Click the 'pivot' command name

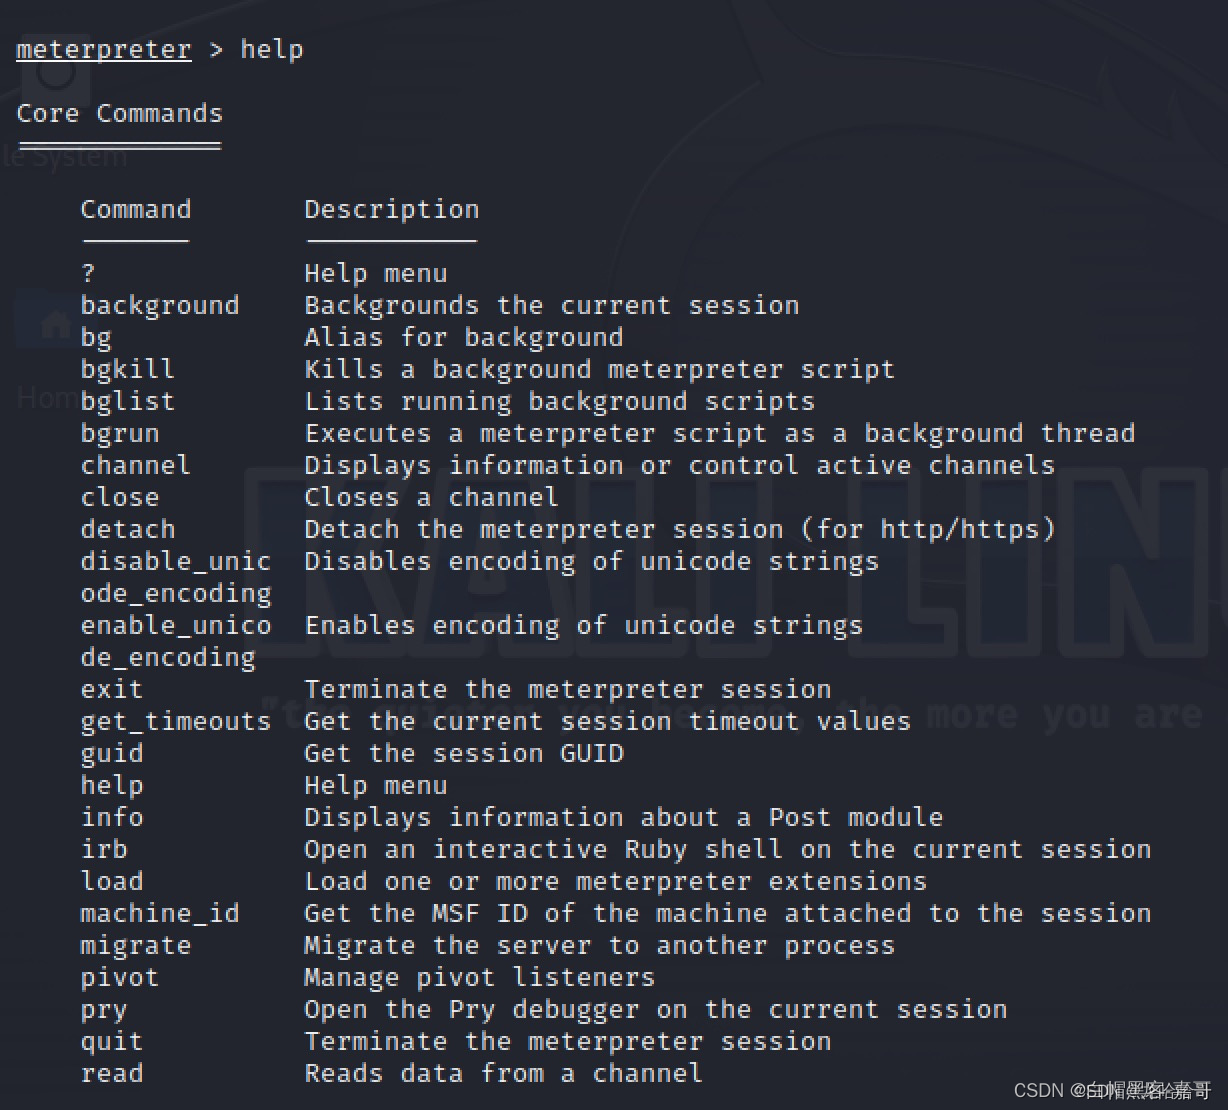119,977
